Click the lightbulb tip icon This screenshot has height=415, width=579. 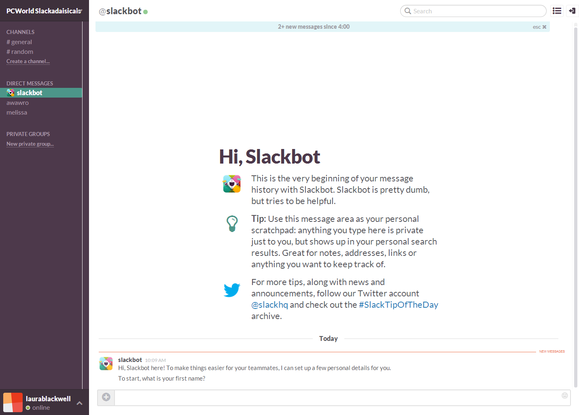[232, 224]
